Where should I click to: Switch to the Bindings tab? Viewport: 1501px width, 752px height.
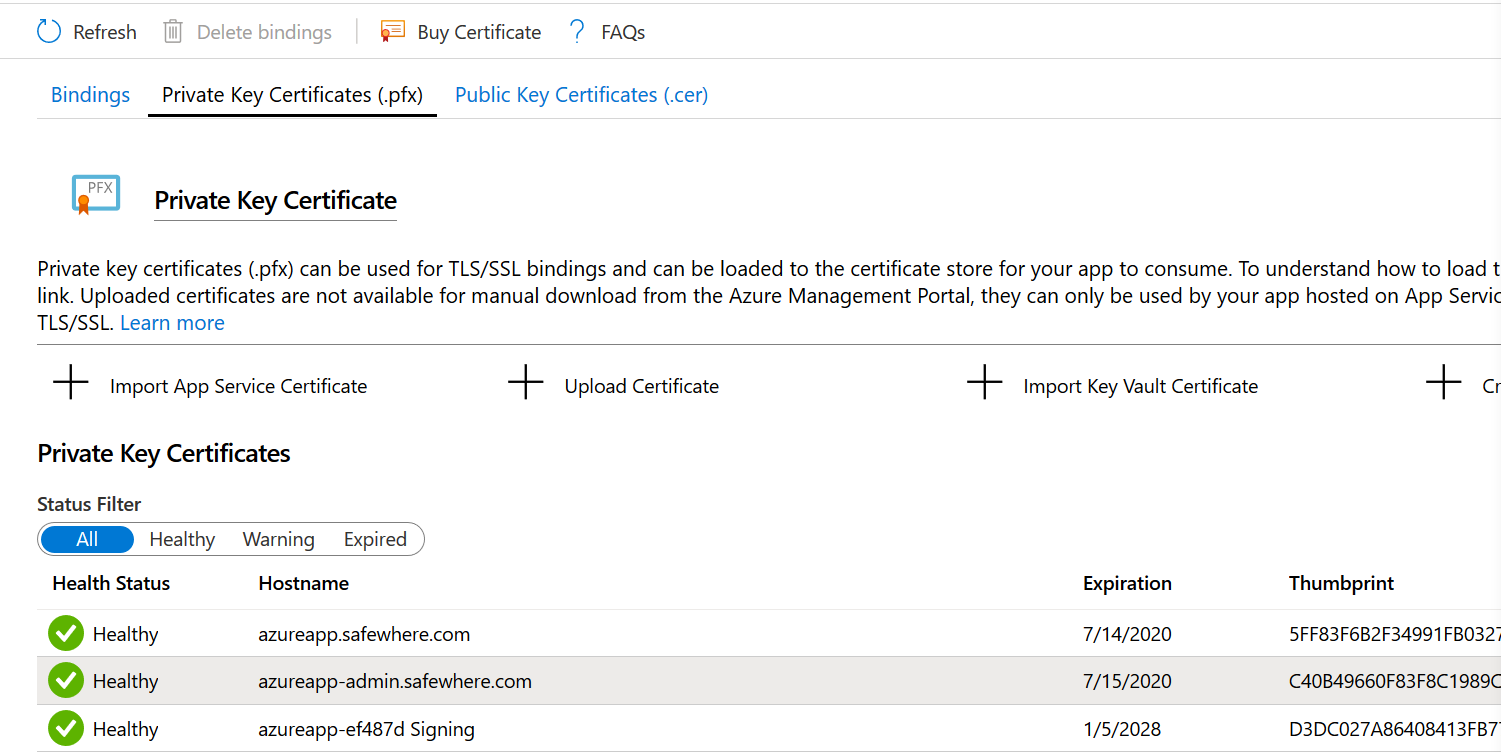point(91,95)
